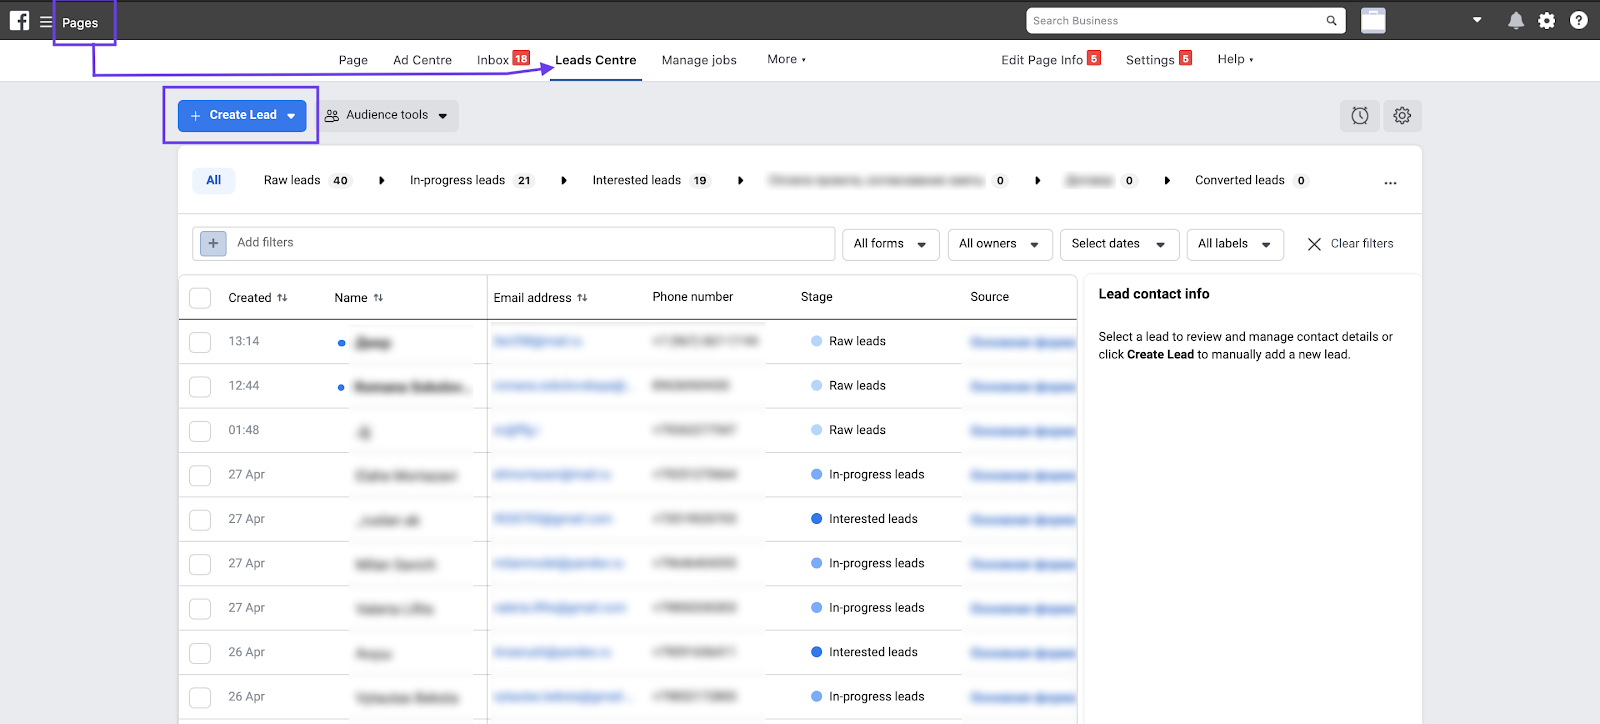Open the notifications bell icon
The height and width of the screenshot is (724, 1600).
[x=1516, y=21]
